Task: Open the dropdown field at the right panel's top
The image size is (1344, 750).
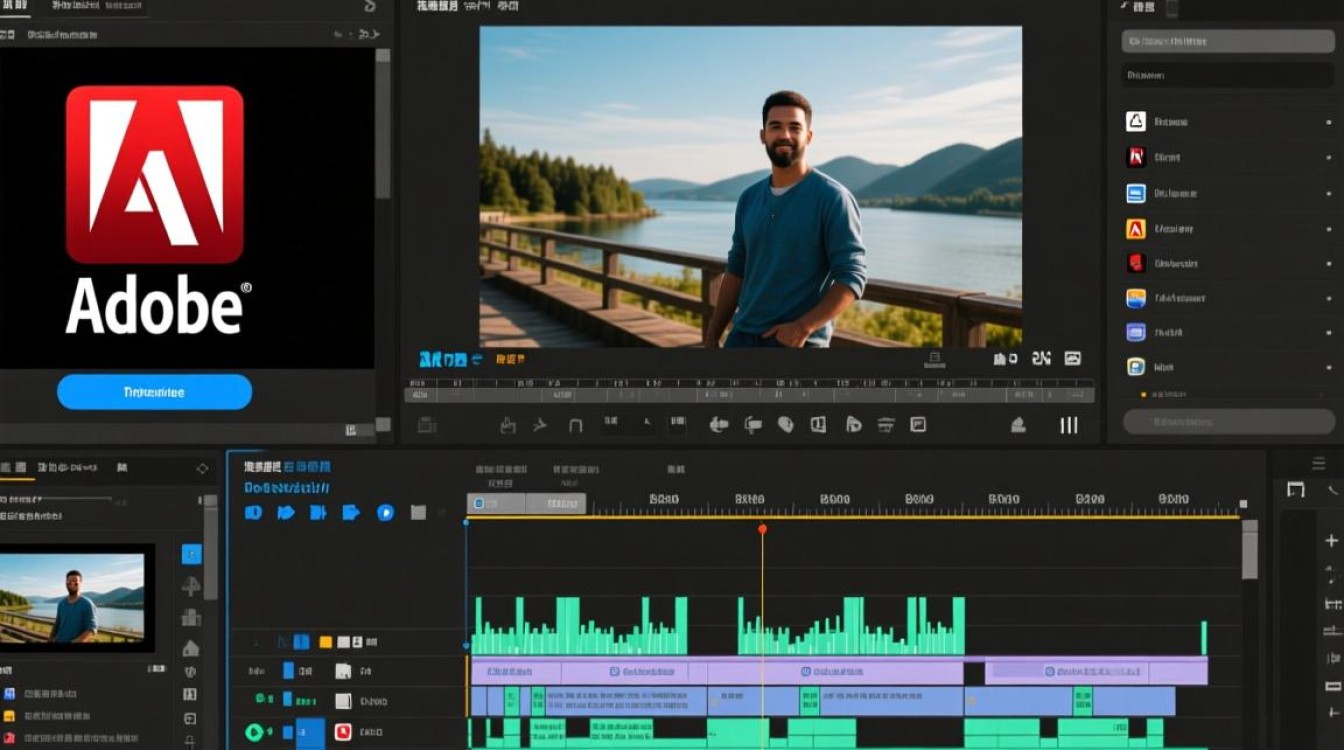Action: click(x=1226, y=41)
